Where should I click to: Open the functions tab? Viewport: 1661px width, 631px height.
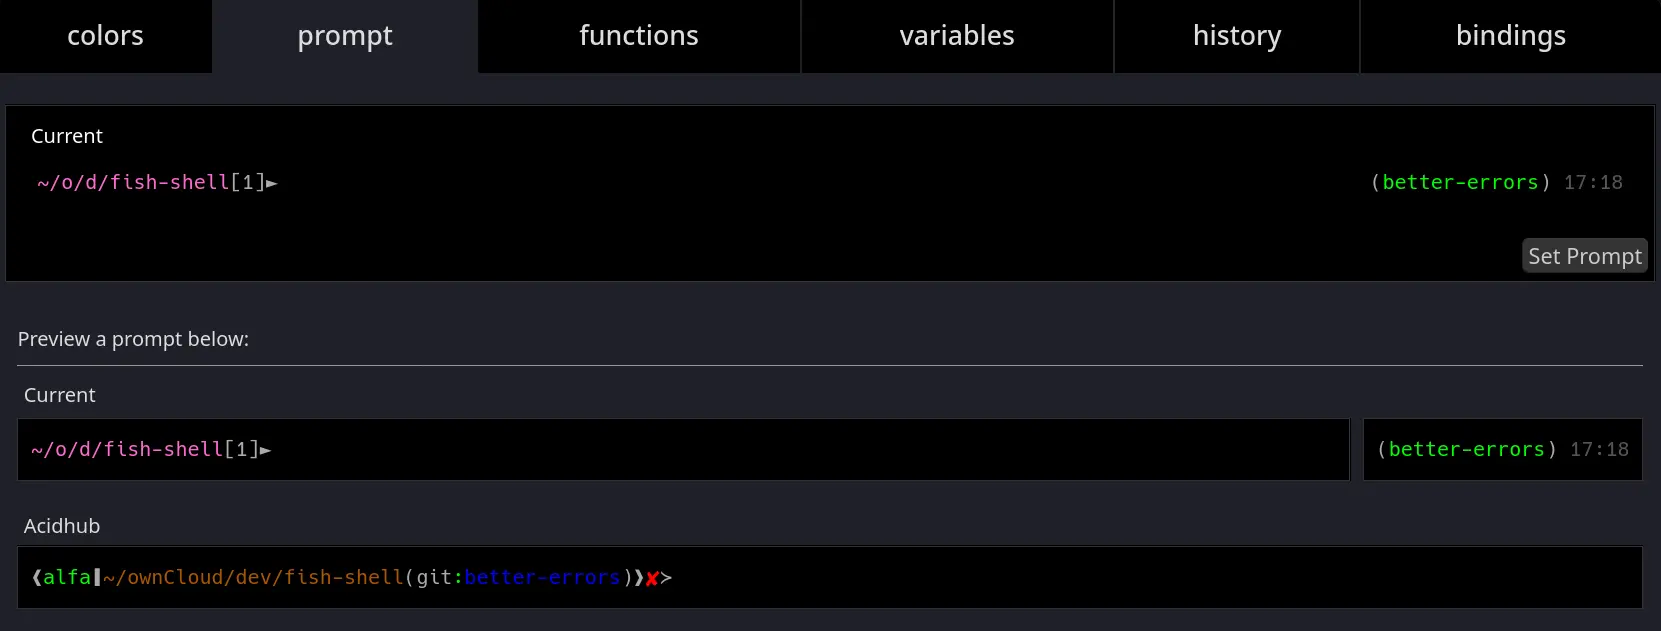[x=639, y=36]
